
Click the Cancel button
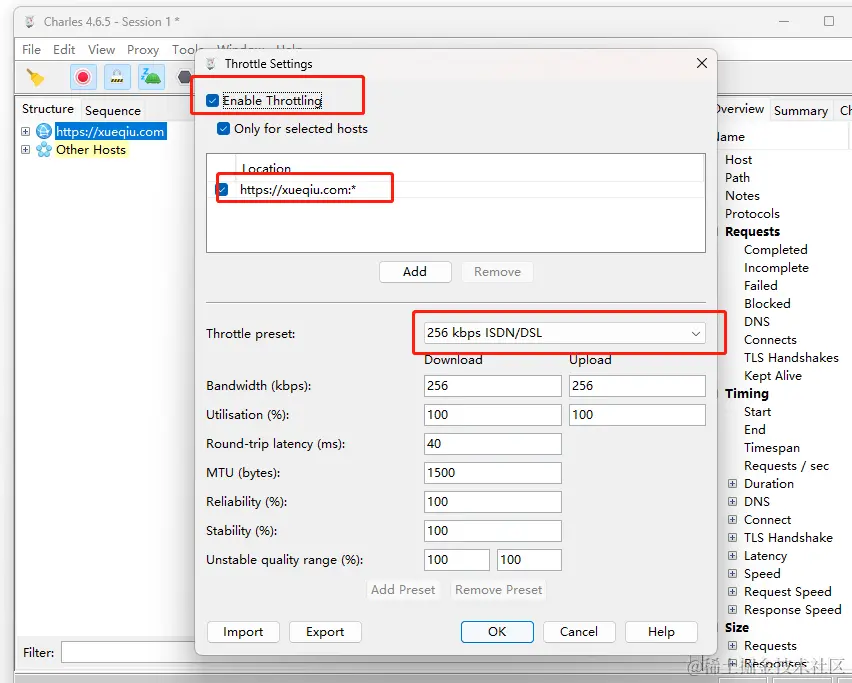pos(579,632)
